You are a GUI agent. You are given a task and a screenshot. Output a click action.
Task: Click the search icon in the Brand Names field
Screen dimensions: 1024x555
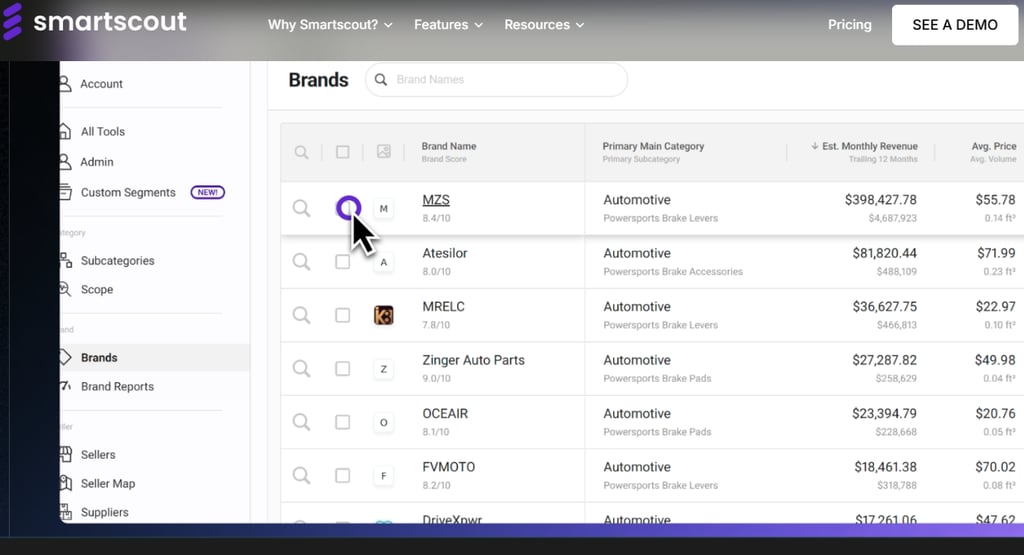[381, 80]
